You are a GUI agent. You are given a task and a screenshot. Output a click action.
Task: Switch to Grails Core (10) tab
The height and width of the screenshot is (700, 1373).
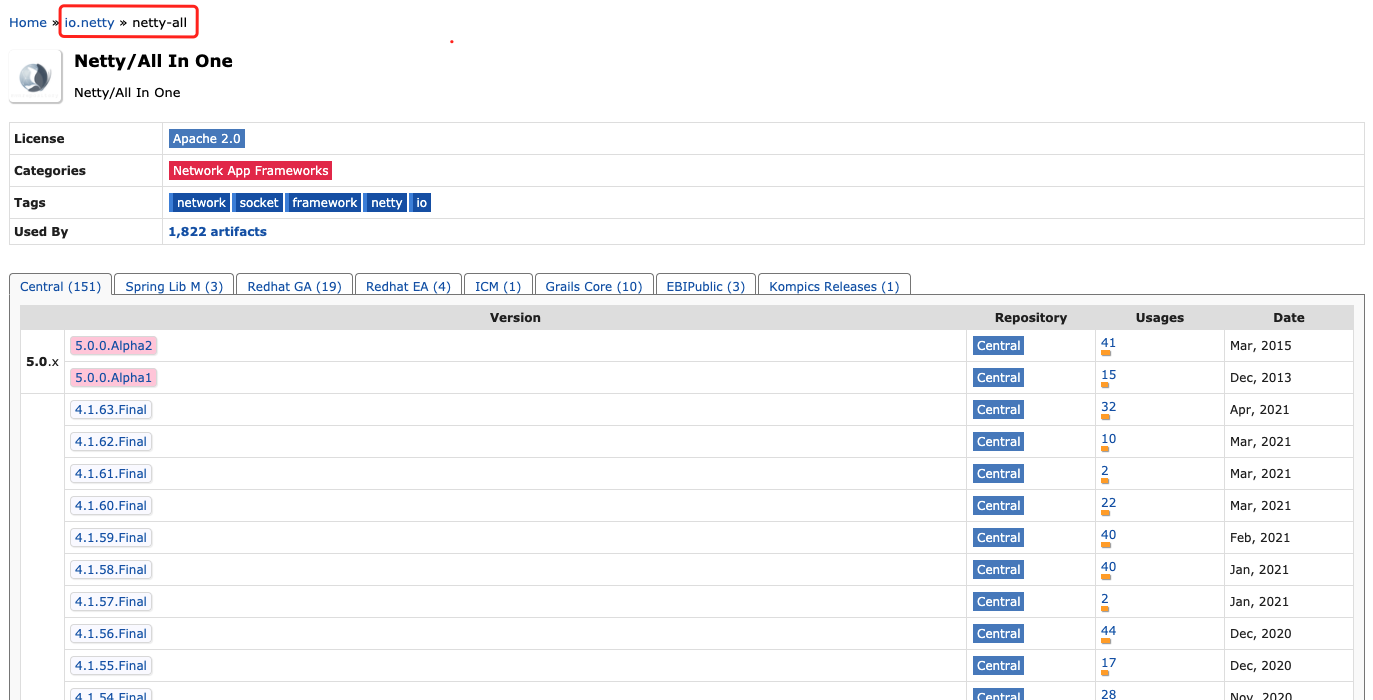tap(594, 286)
